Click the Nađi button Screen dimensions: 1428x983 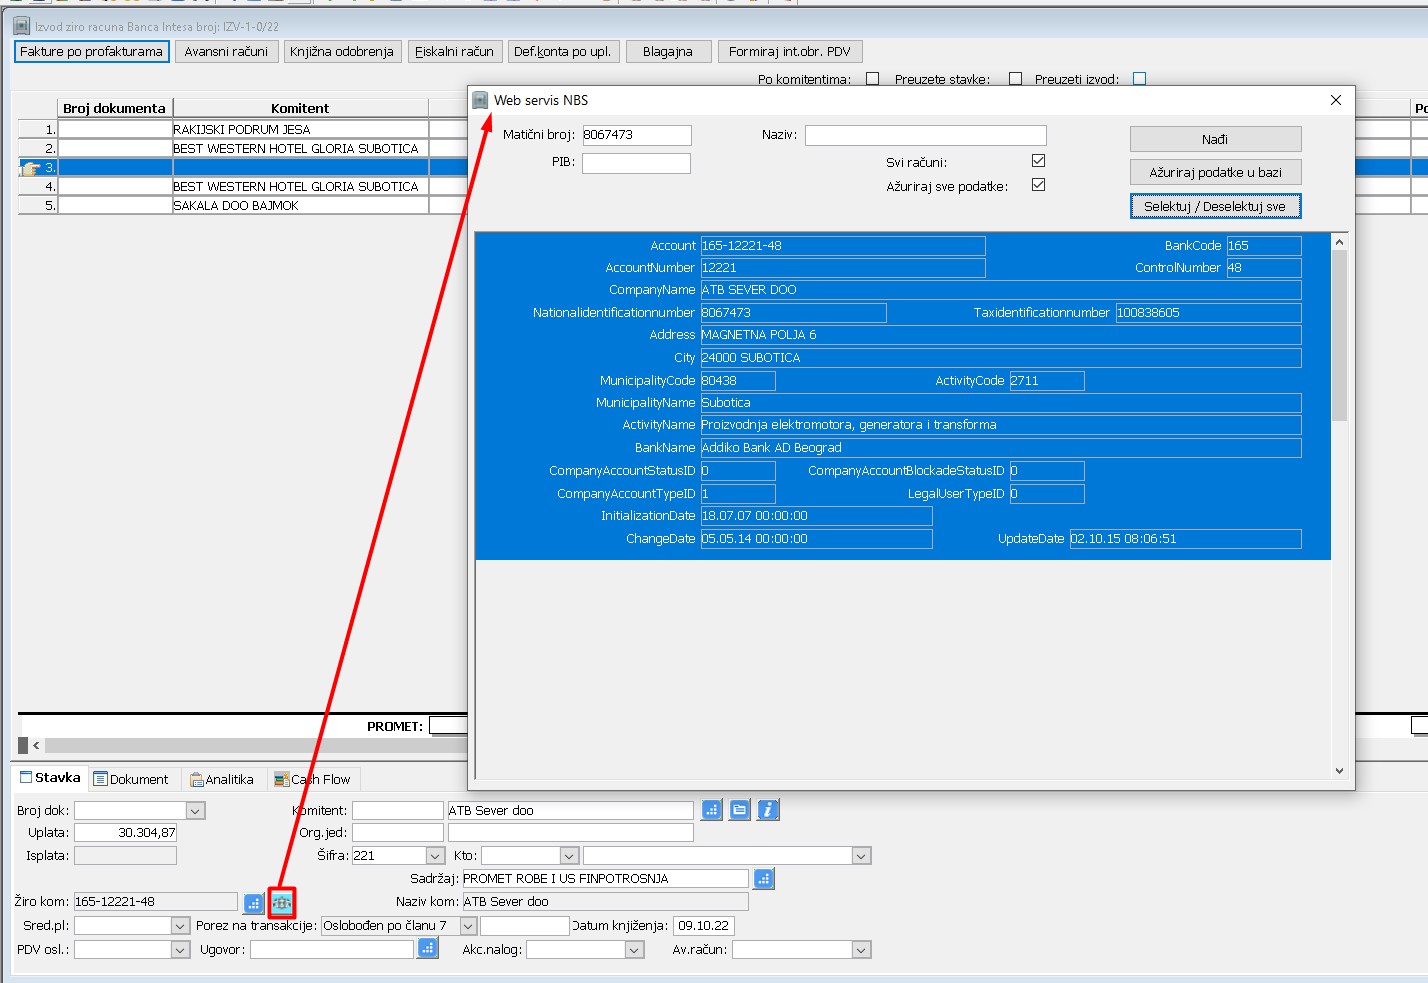(x=1215, y=139)
